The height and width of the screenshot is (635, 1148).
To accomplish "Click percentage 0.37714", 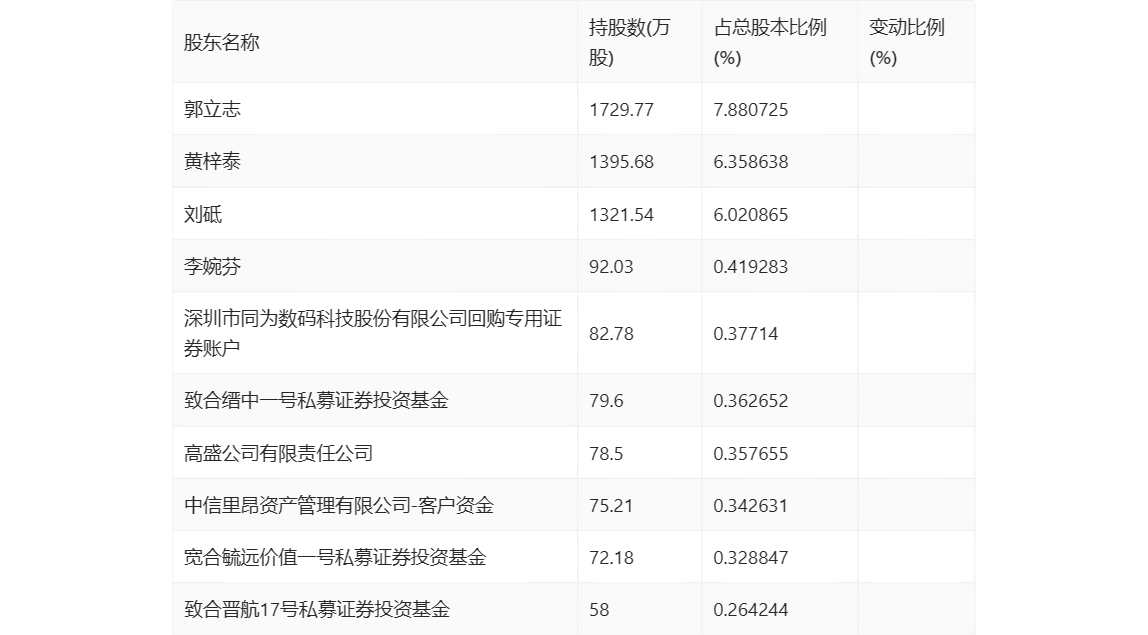I will 745,334.
